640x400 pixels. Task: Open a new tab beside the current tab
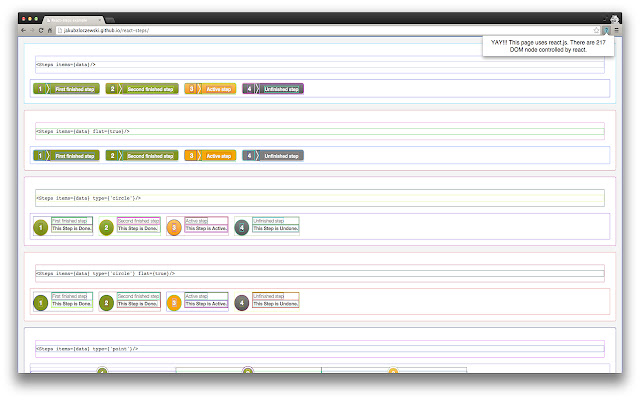[110, 20]
